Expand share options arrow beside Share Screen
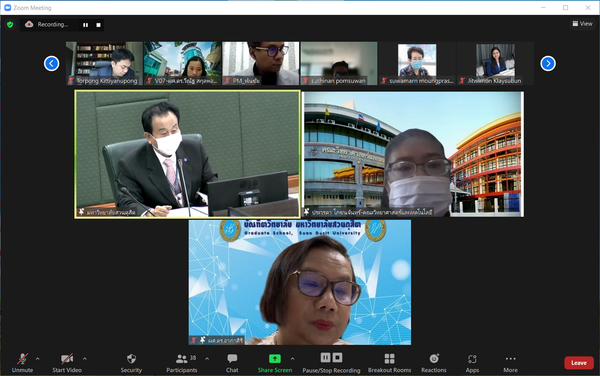 tap(292, 359)
